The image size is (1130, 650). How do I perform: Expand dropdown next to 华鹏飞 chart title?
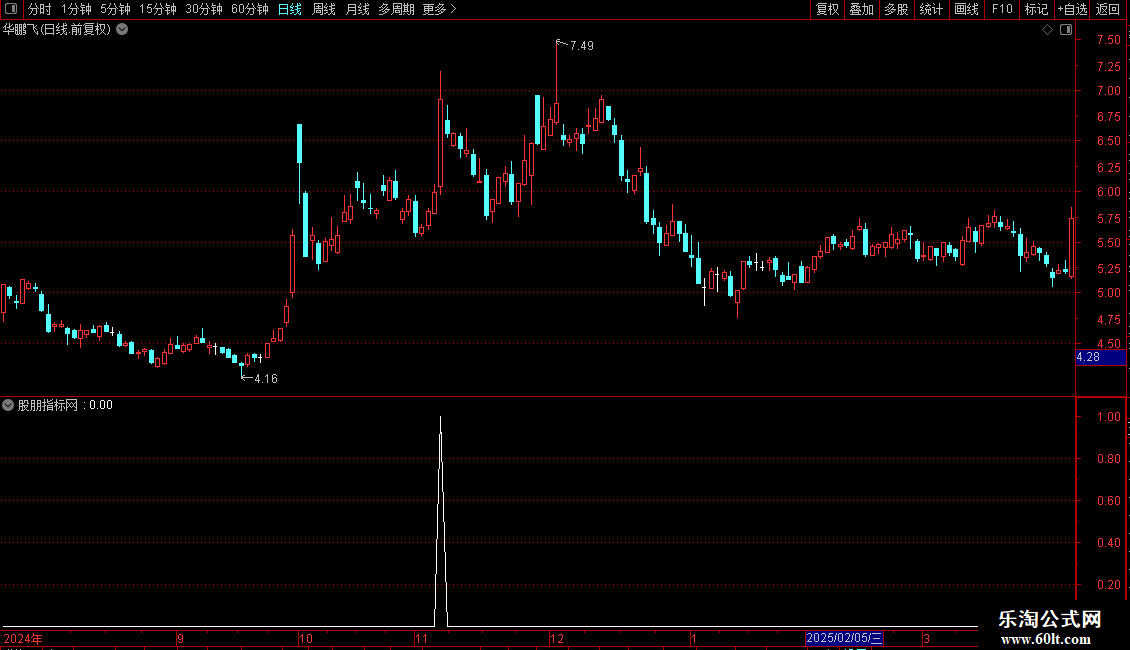pos(123,30)
